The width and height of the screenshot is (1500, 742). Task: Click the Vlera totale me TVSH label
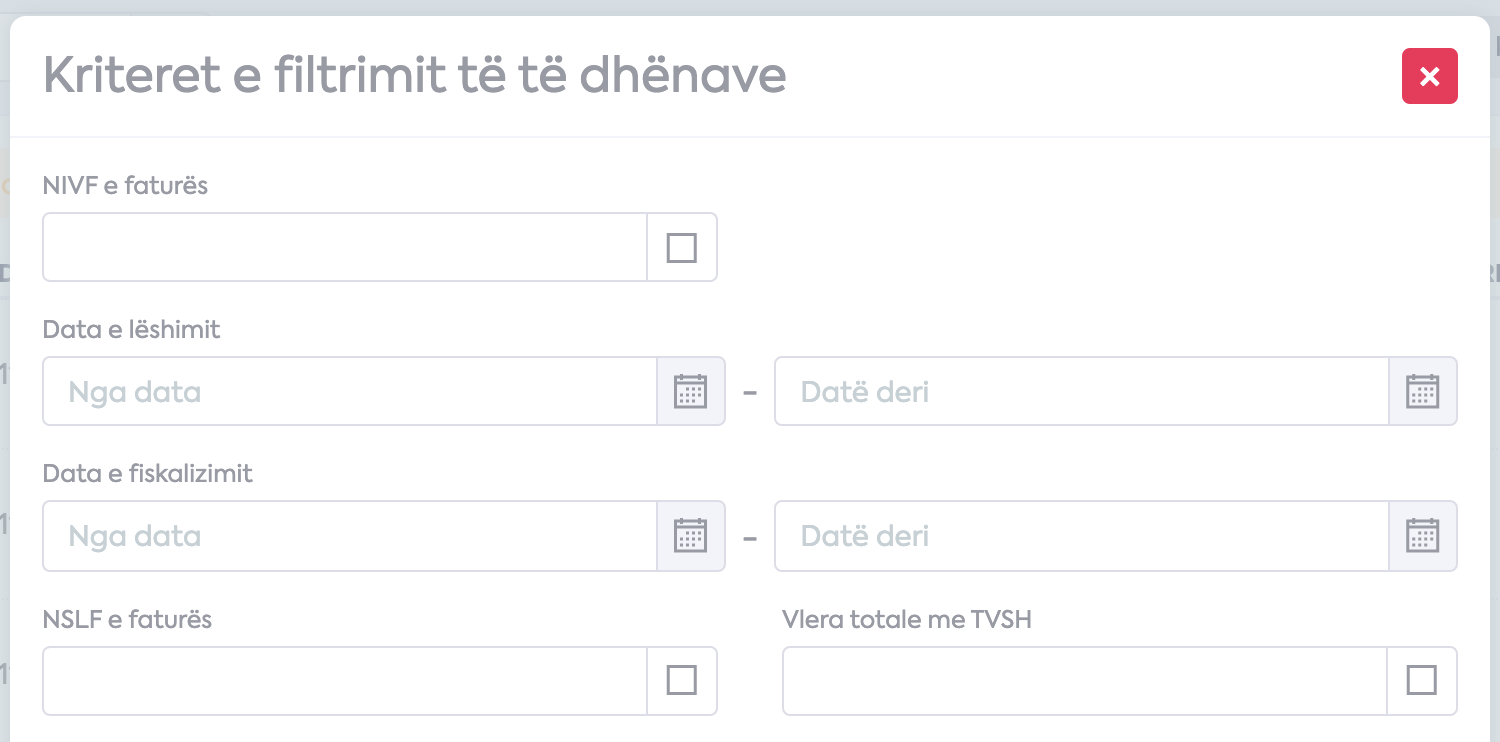[x=907, y=619]
